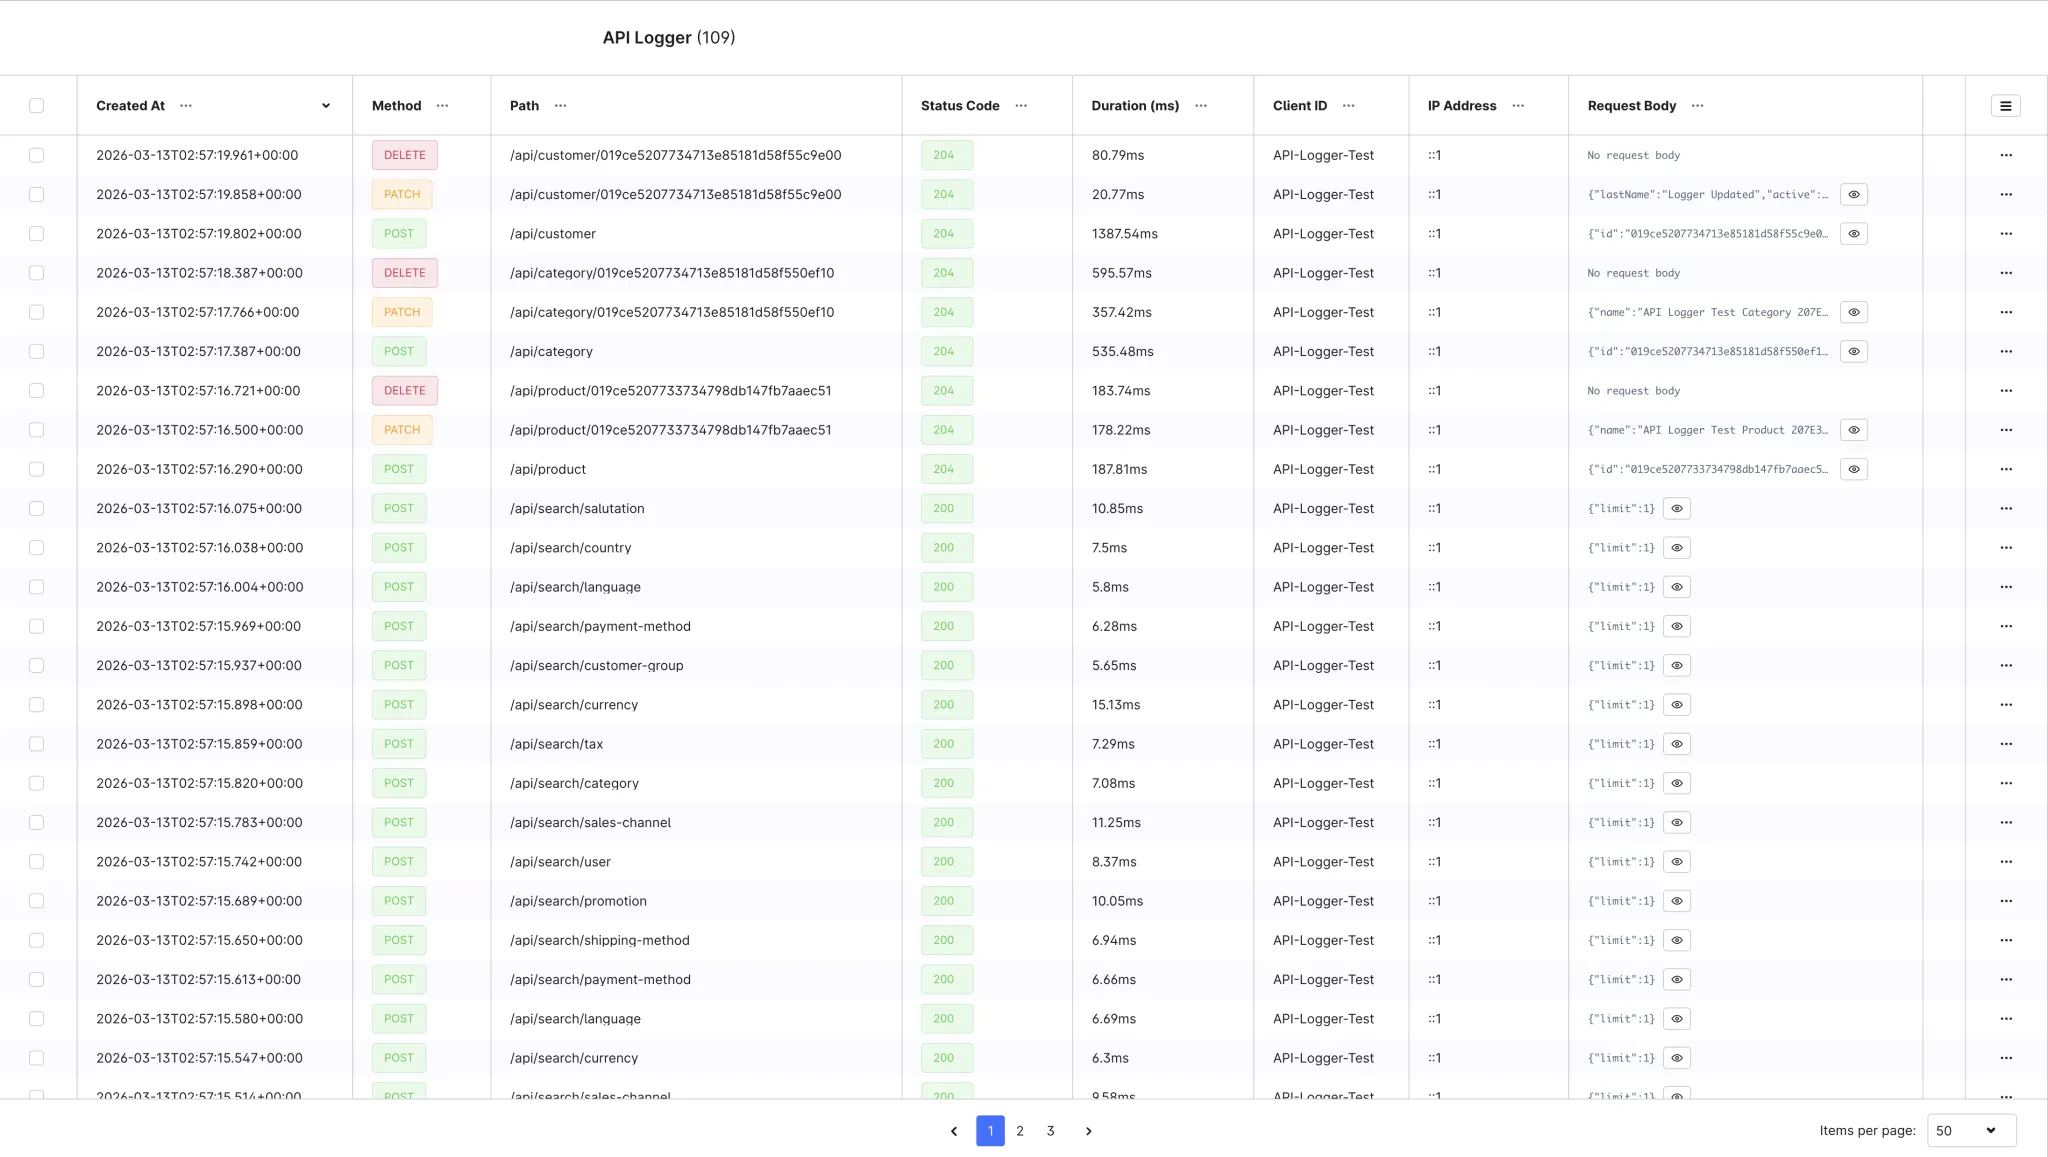Go to page 3
The width and height of the screenshot is (2048, 1157).
tap(1050, 1131)
